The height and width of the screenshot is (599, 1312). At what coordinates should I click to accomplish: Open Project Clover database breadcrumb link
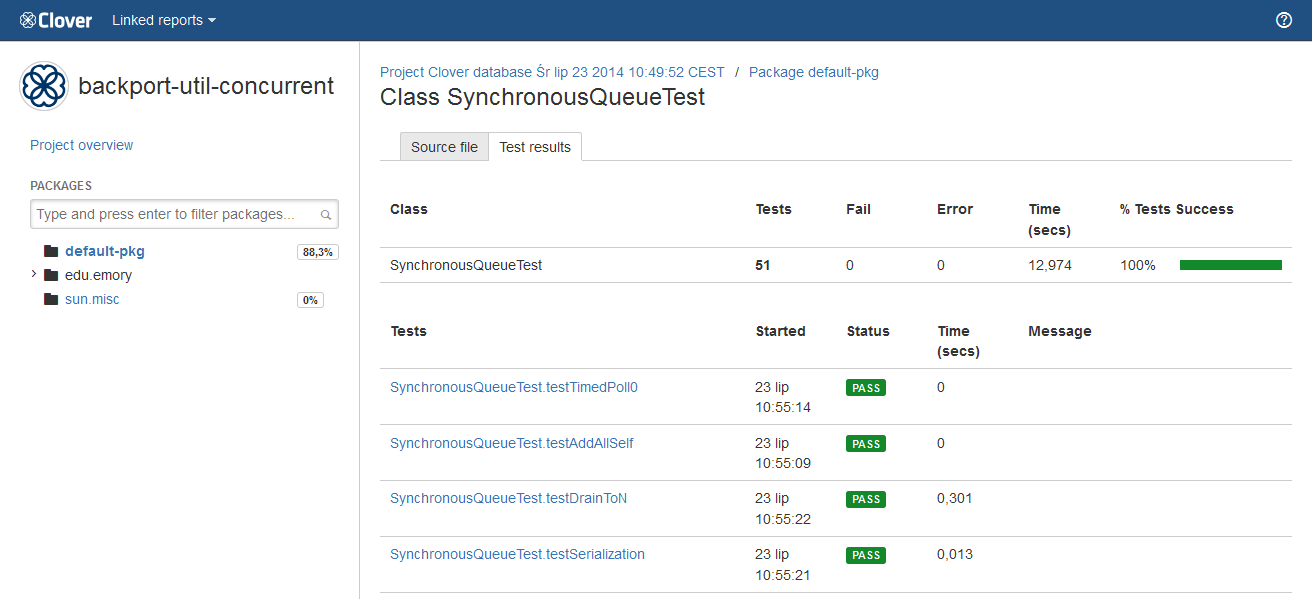tap(552, 72)
